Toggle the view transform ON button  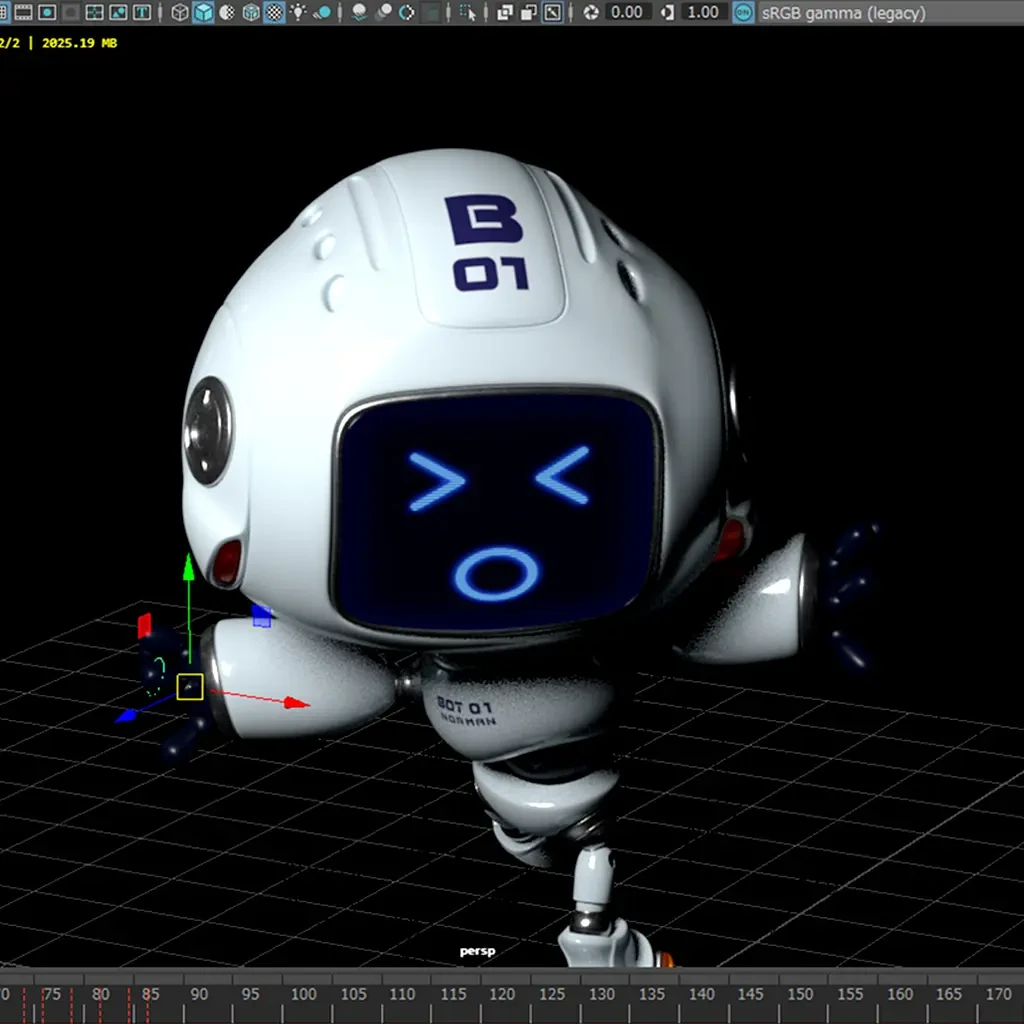[743, 12]
